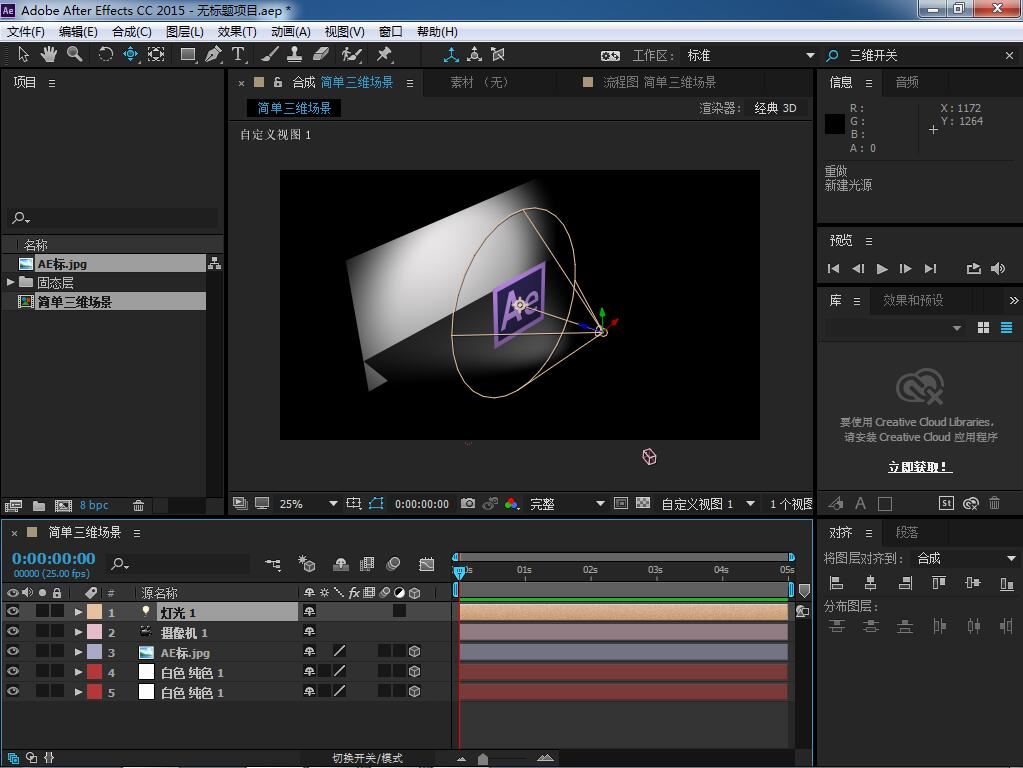Viewport: 1023px width, 768px height.
Task: Jump to the first frame
Action: click(x=833, y=269)
